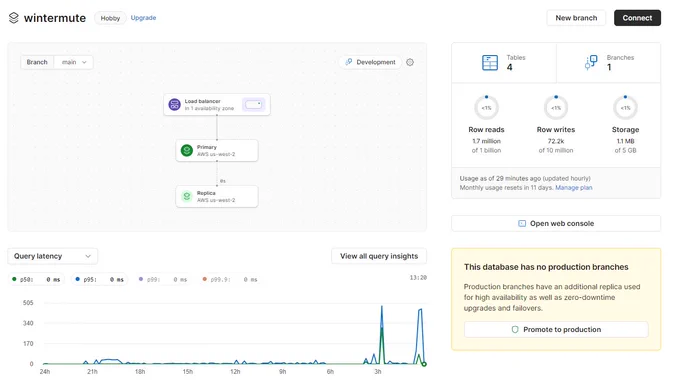Select the Replica AWS us-west-2 node card

point(217,196)
